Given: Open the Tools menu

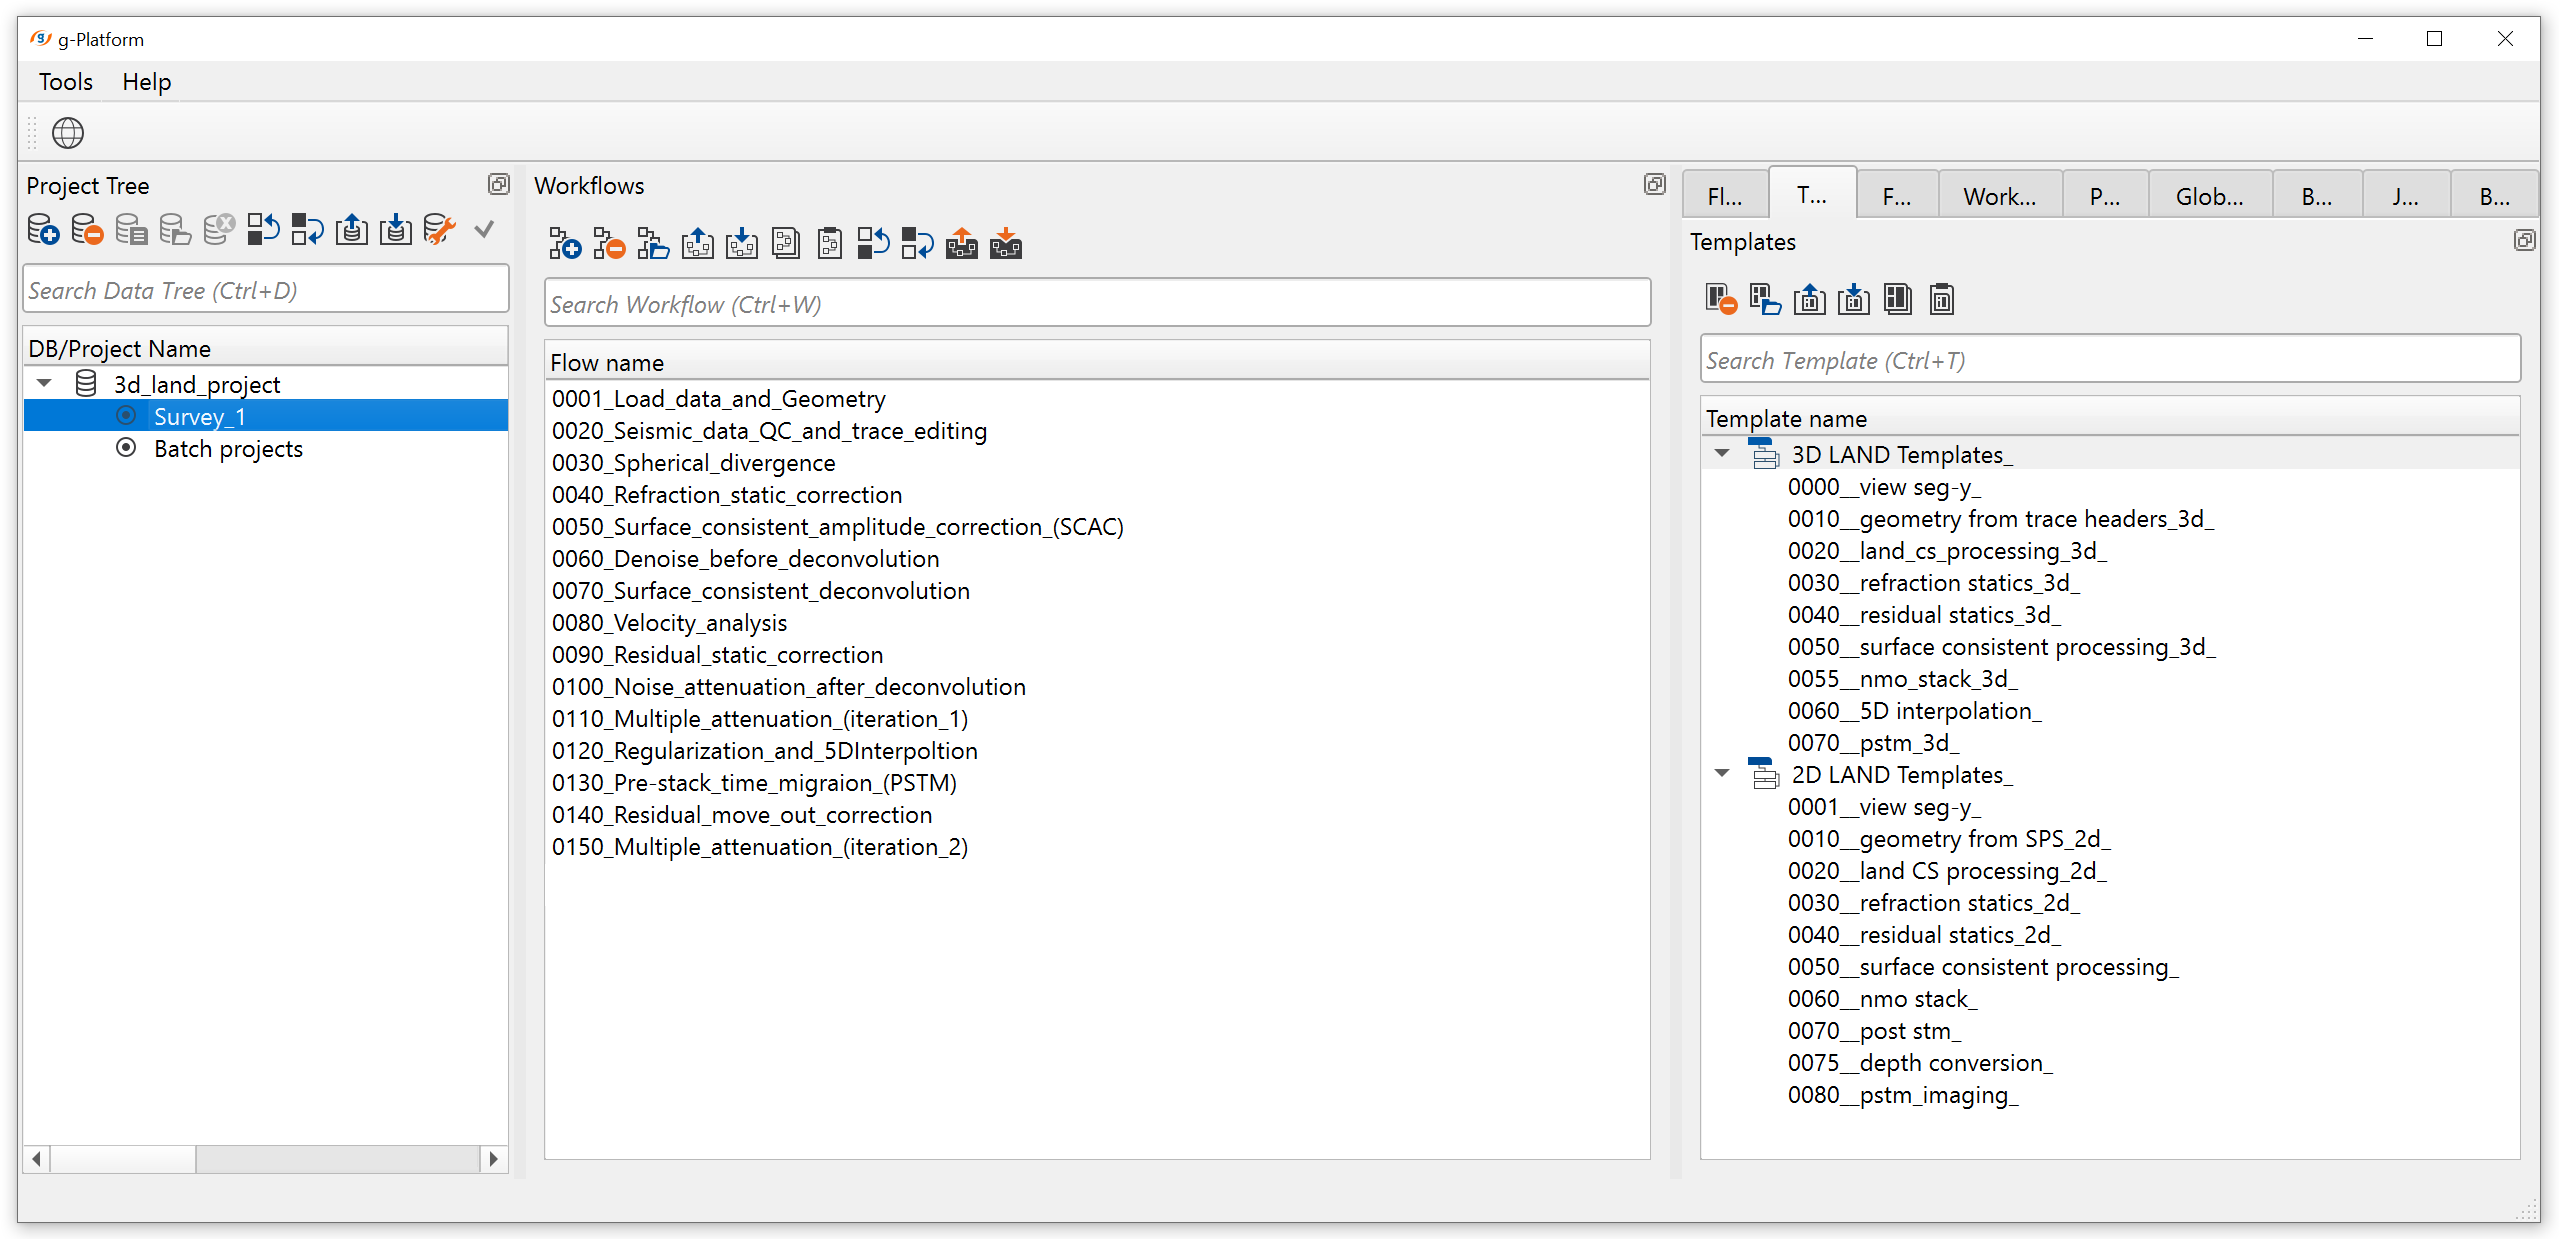Looking at the screenshot, I should [65, 82].
